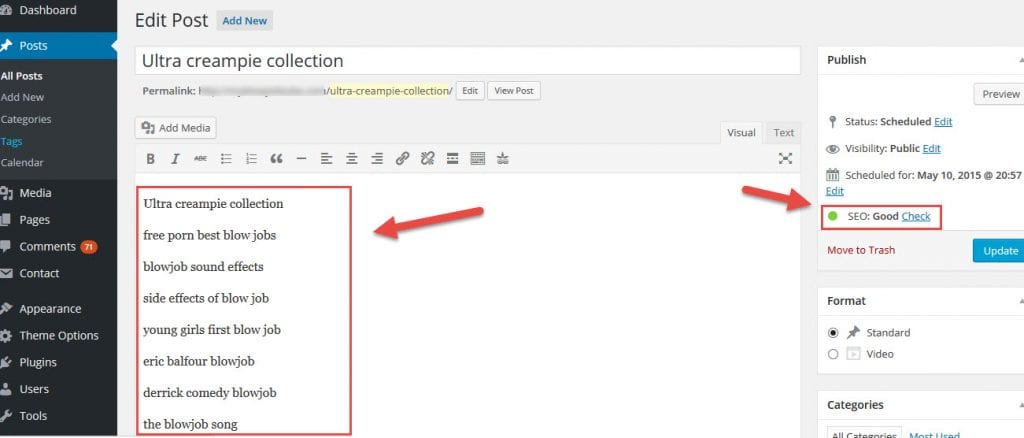Open Media in the sidebar menu
This screenshot has width=1024, height=438.
pos(35,193)
